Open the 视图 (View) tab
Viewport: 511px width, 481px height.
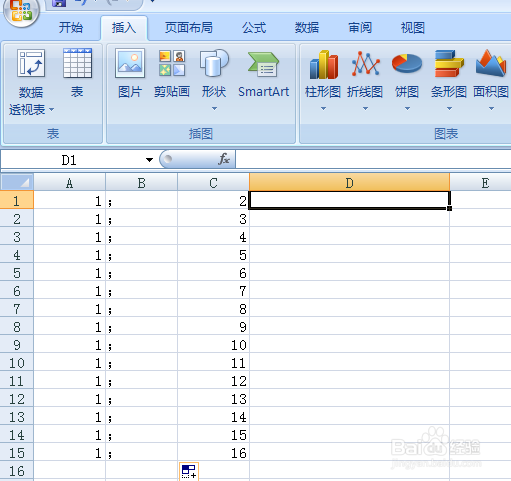point(413,27)
